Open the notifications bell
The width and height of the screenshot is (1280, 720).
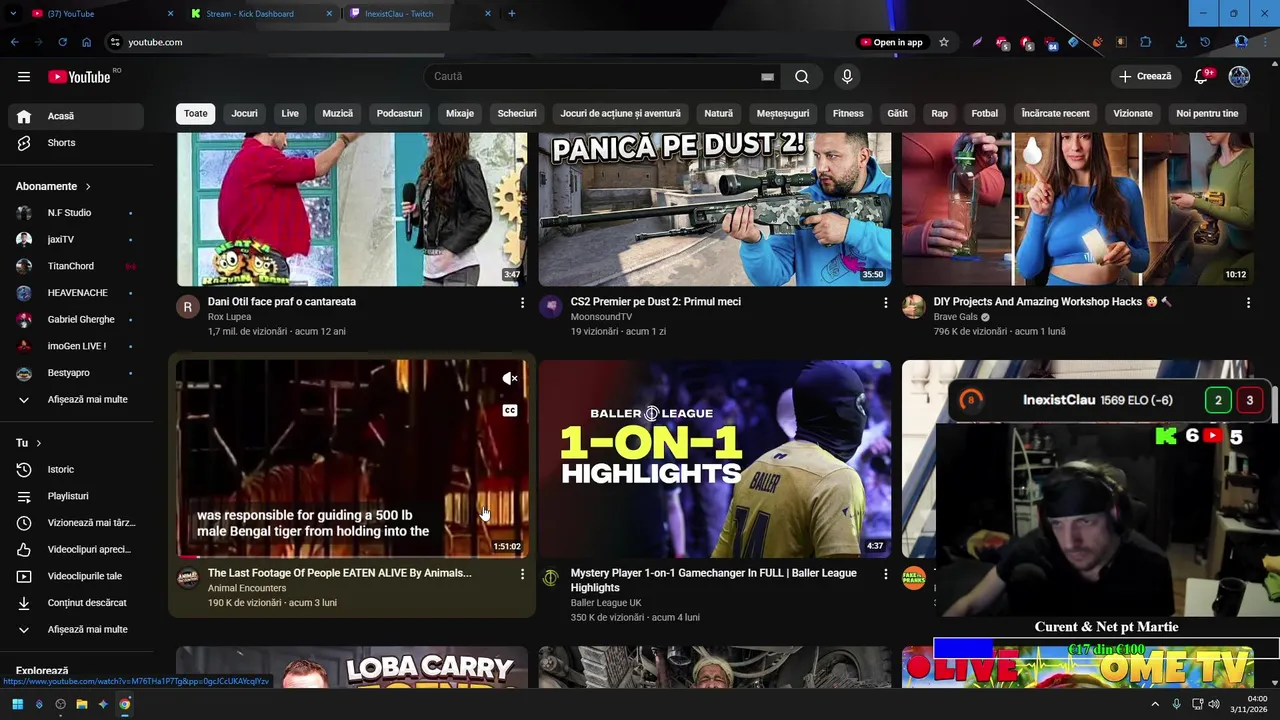[1202, 77]
